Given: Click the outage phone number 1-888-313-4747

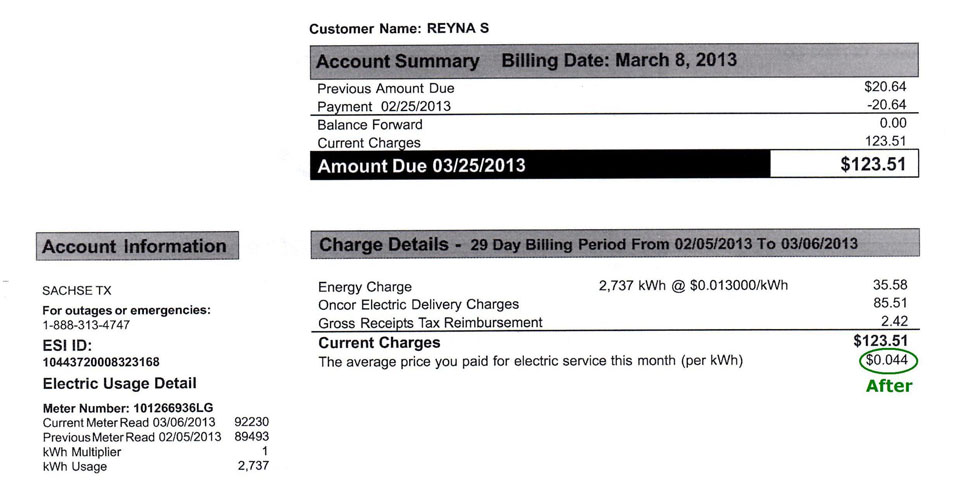Looking at the screenshot, I should (x=86, y=325).
